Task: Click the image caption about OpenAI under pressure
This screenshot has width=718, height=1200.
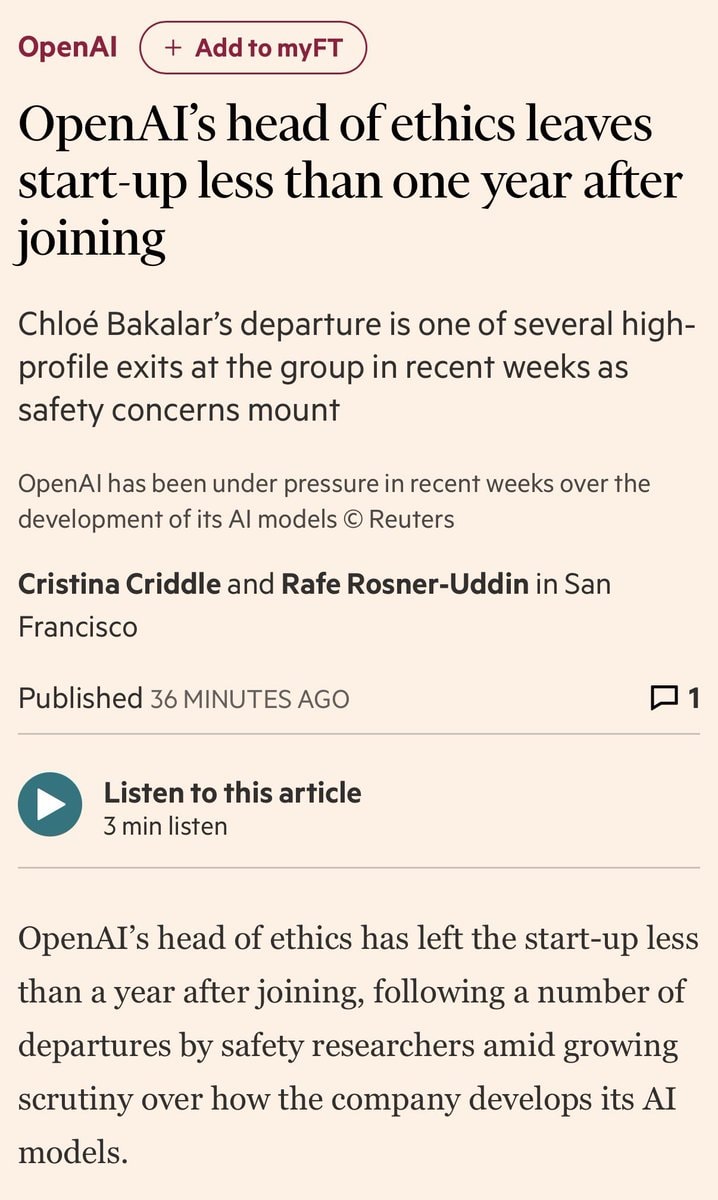Action: click(x=334, y=501)
